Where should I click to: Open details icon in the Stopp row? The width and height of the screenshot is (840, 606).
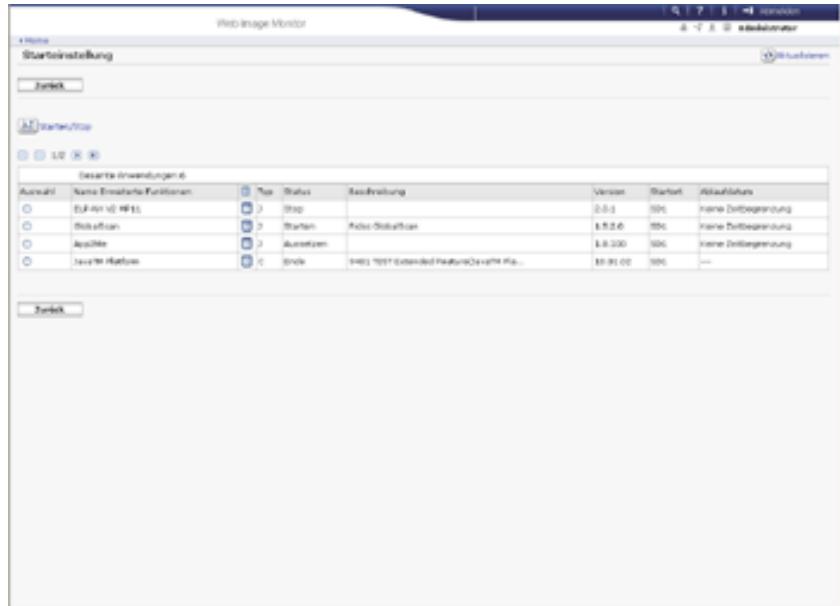tap(246, 208)
